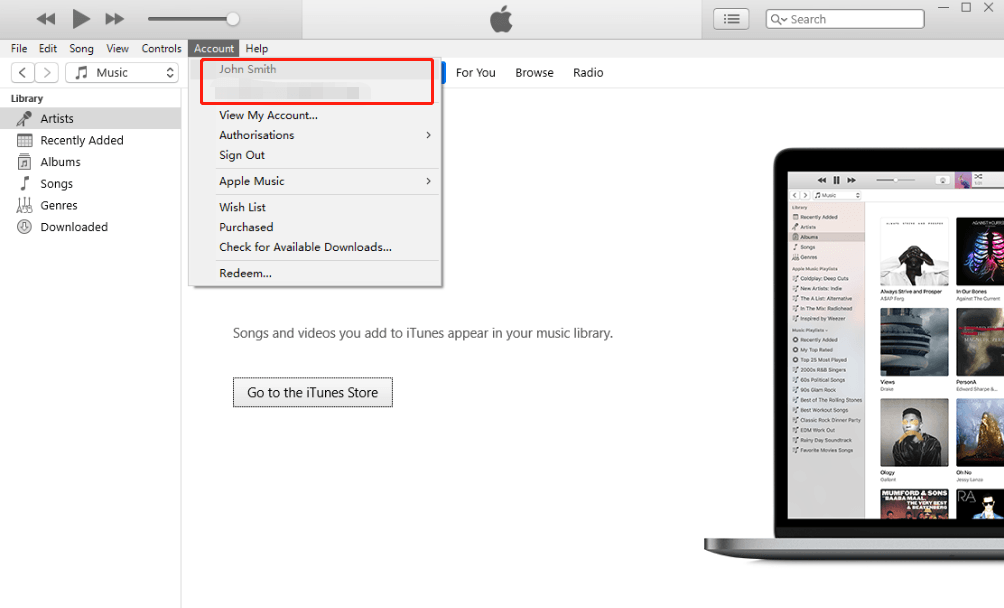Image resolution: width=1004 pixels, height=608 pixels.
Task: Click the microphone icon beside Artists
Action: (24, 118)
